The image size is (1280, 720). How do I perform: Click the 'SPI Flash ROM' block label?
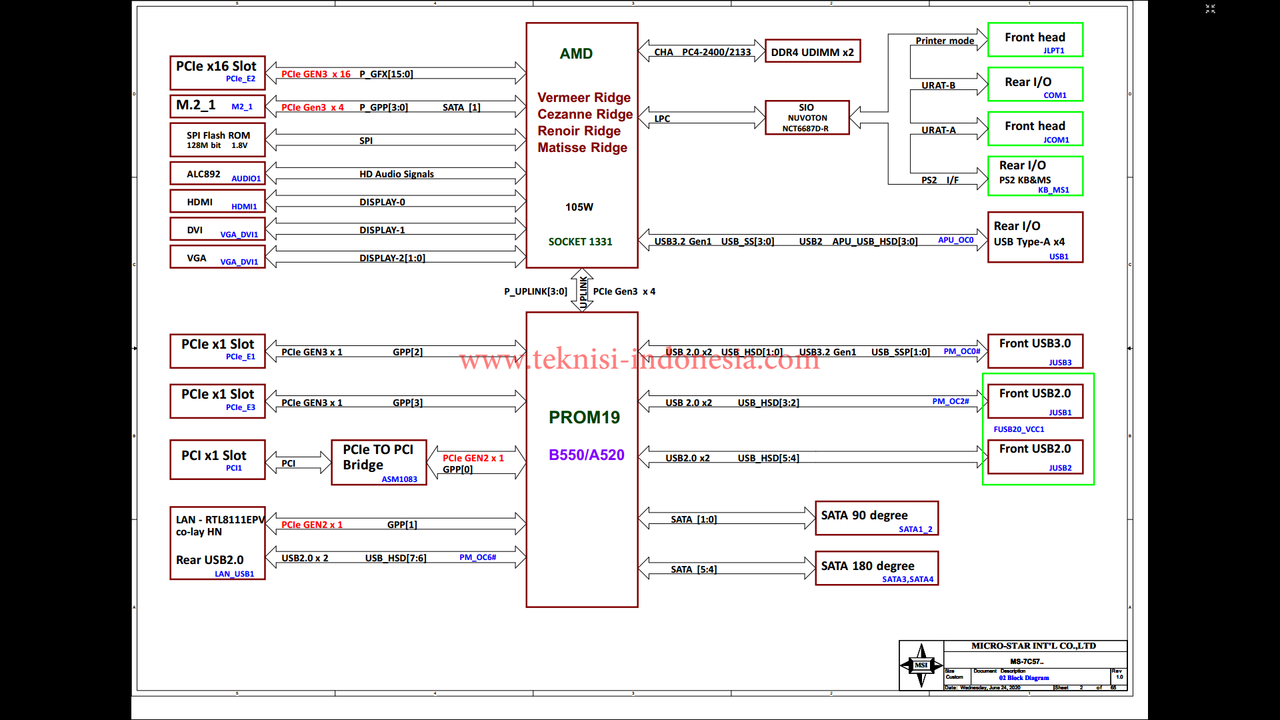218,135
